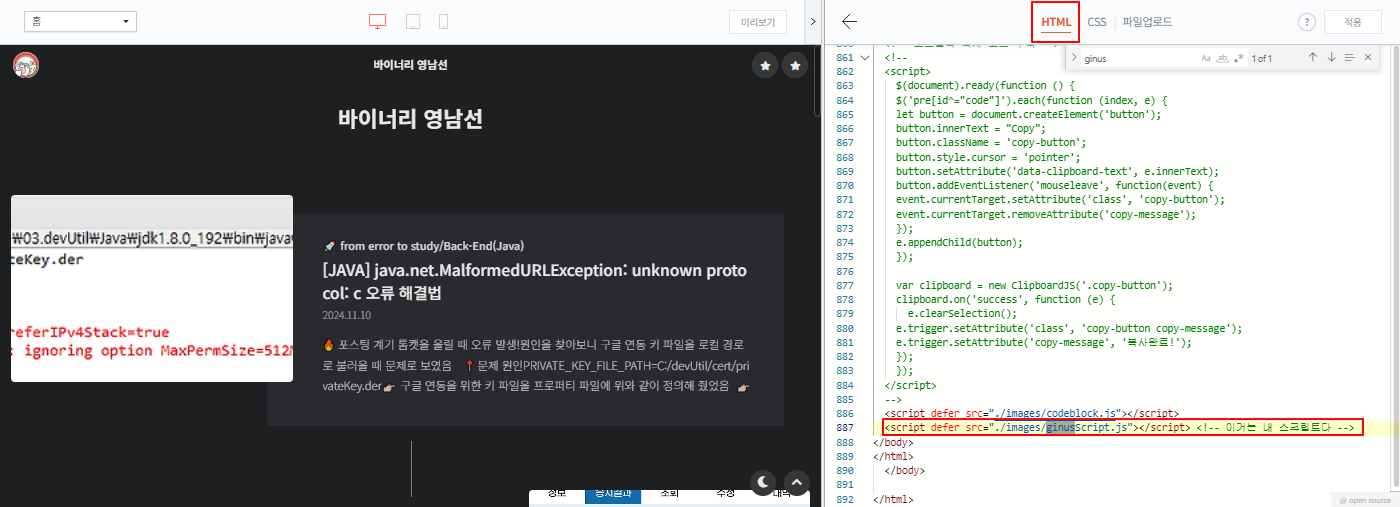Expand the replace field in the find widget
1400x507 pixels.
click(1073, 58)
